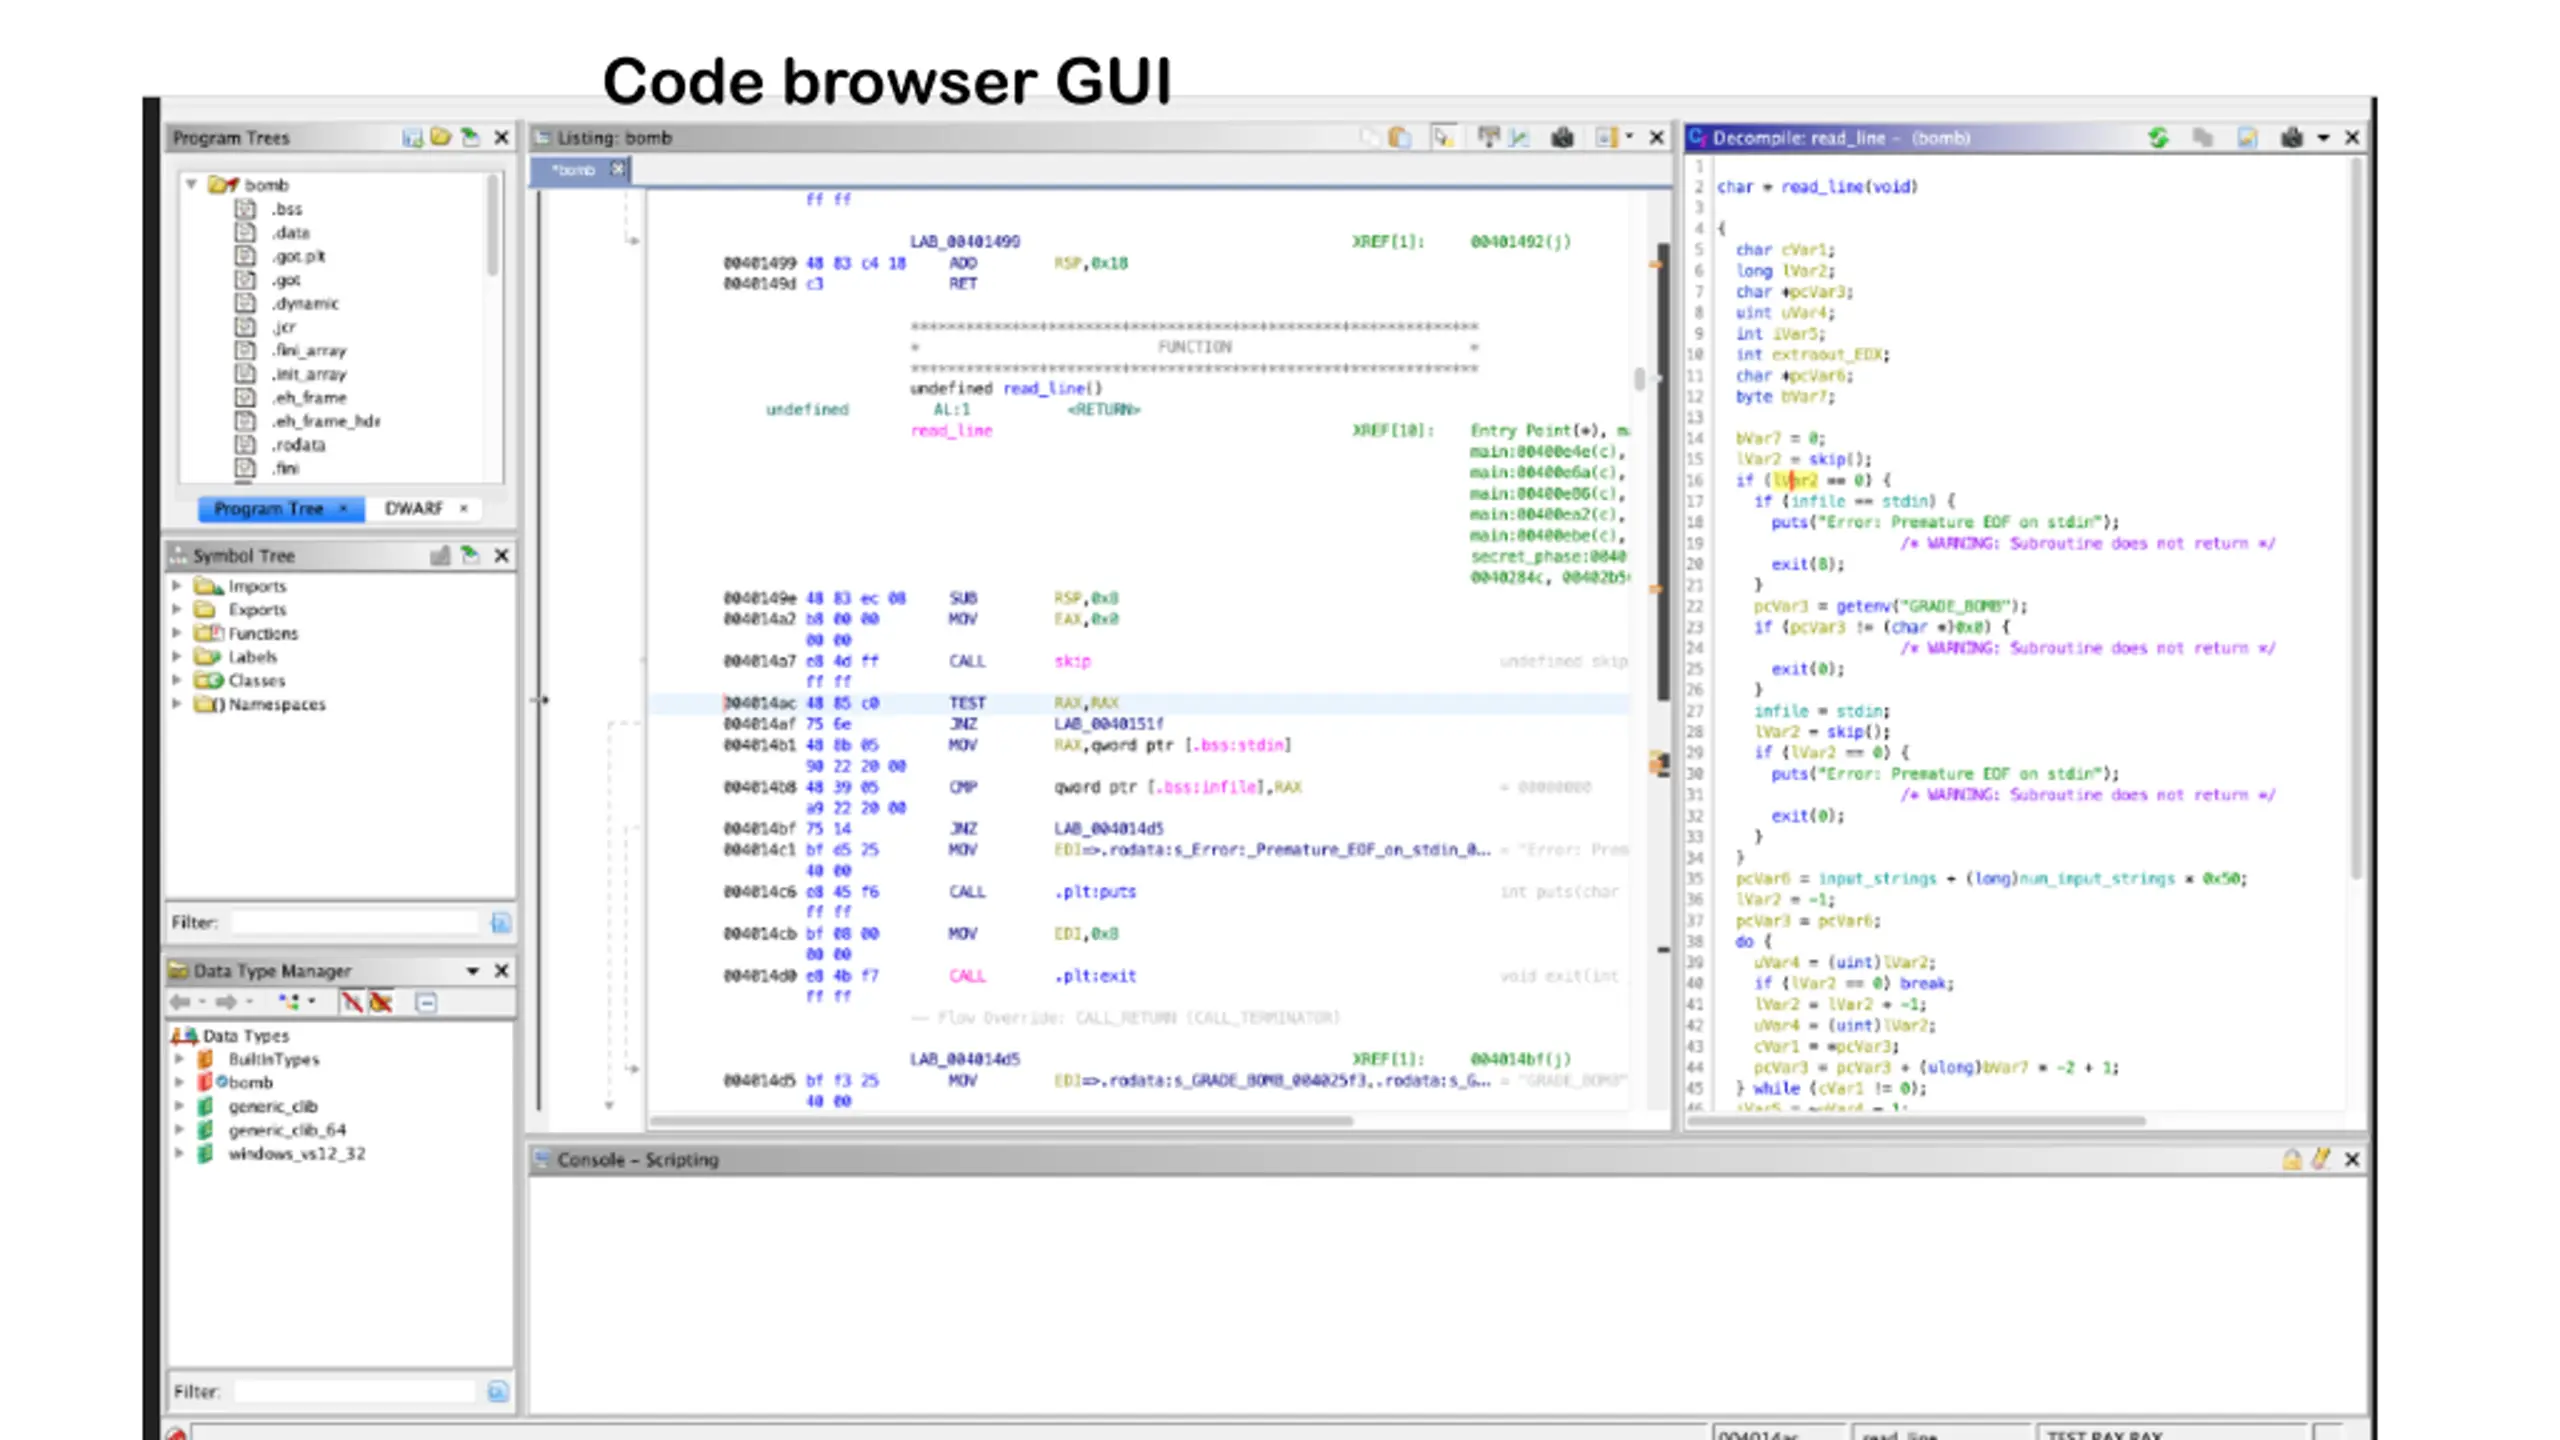Viewport: 2560px width, 1440px height.
Task: Select the .dynamic section in Program Trees
Action: pyautogui.click(x=305, y=303)
